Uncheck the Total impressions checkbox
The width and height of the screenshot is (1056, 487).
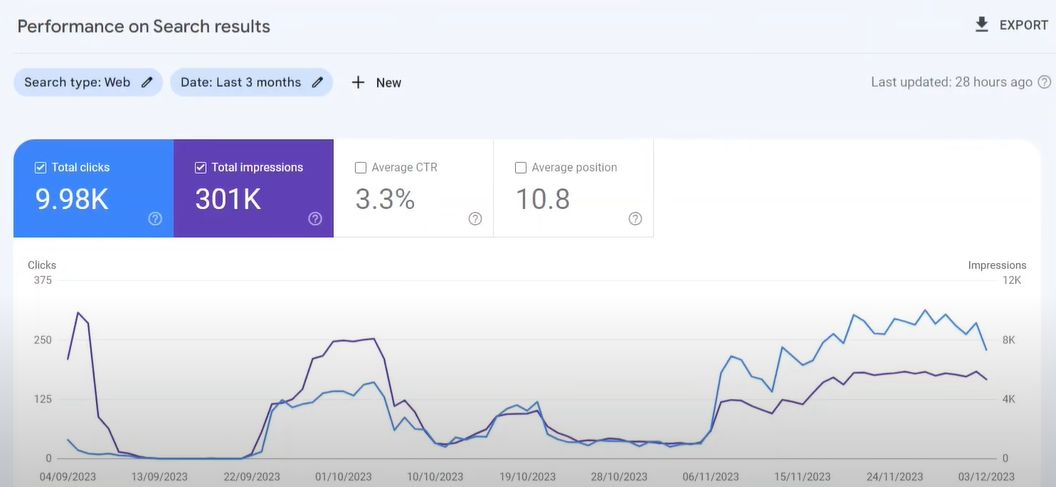200,168
